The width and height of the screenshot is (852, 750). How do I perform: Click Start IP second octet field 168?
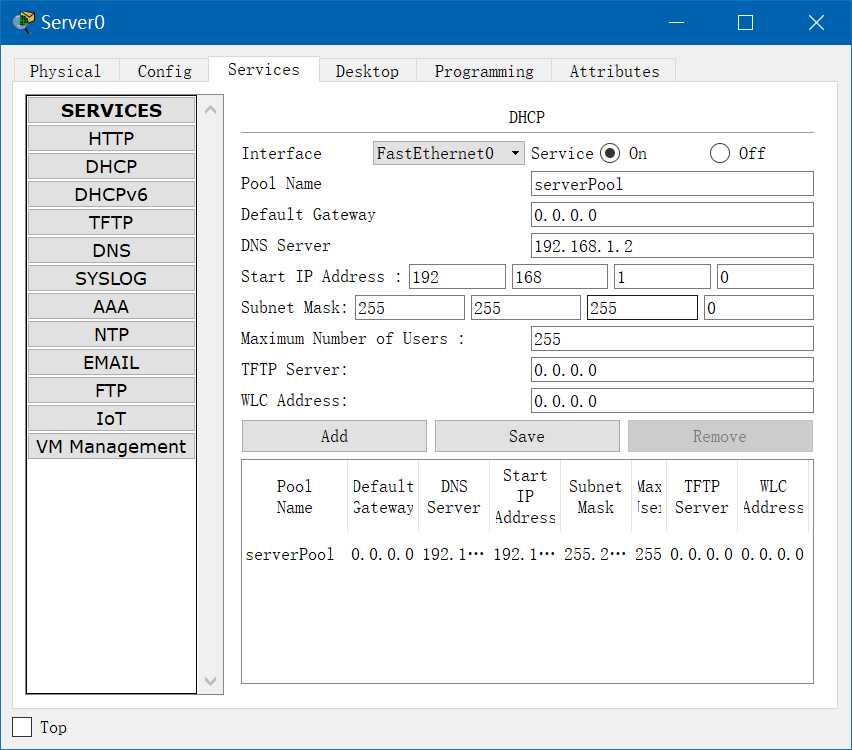tap(560, 277)
